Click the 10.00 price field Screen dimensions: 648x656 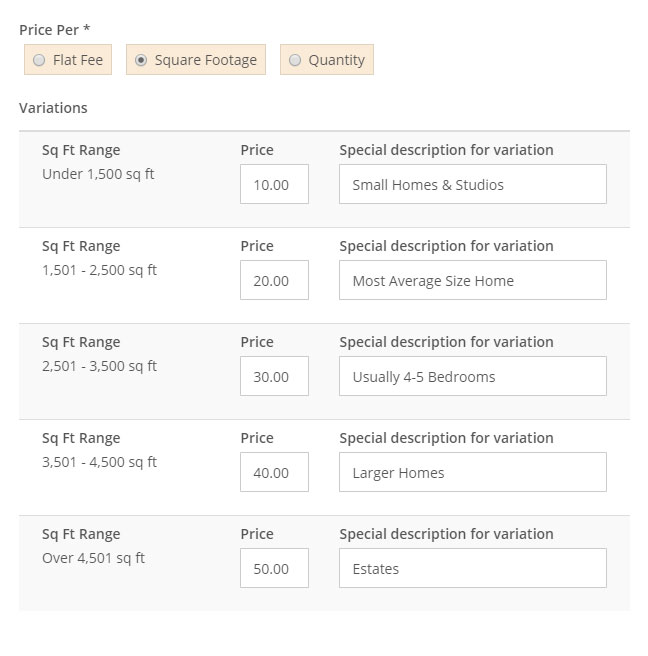point(274,184)
